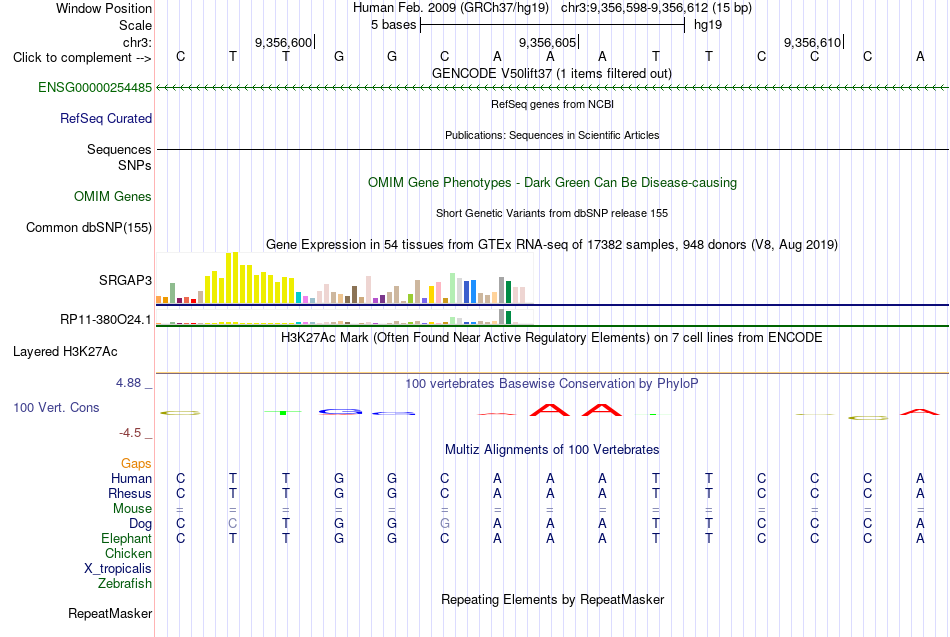
Task: Click '100 vertebrates Basewise Conservation by PhyloP' title
Action: point(551,383)
